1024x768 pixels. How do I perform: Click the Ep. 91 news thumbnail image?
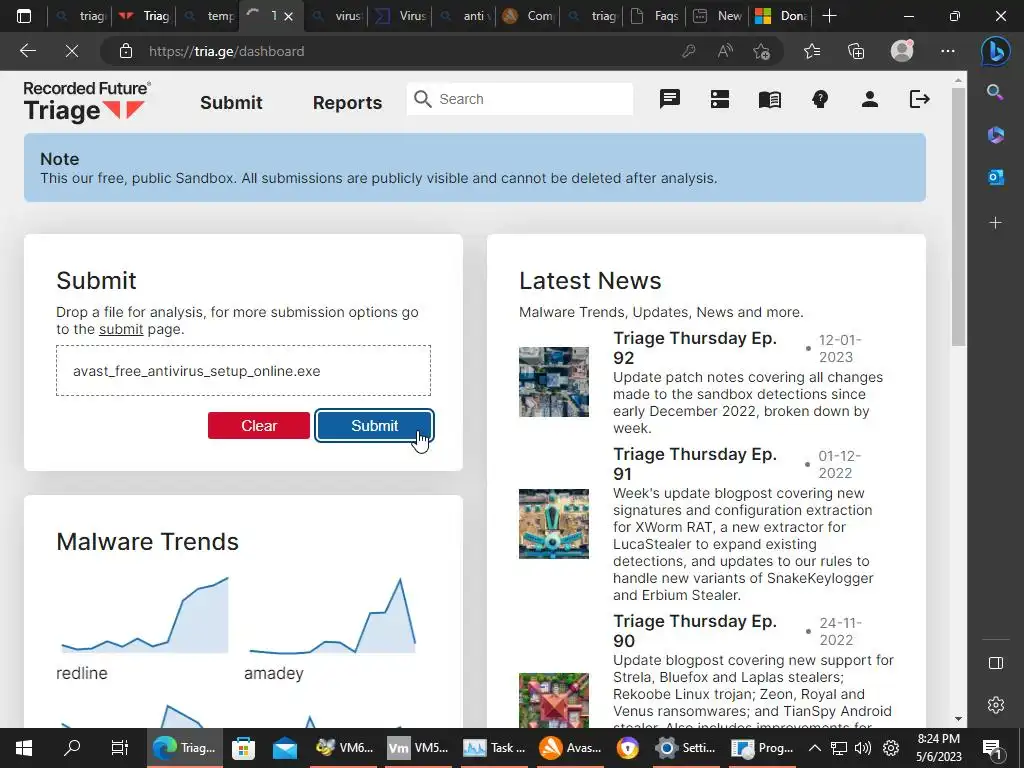pos(554,524)
